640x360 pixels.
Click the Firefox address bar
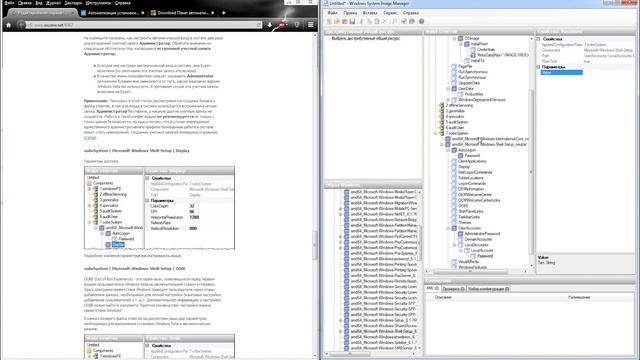pos(142,25)
